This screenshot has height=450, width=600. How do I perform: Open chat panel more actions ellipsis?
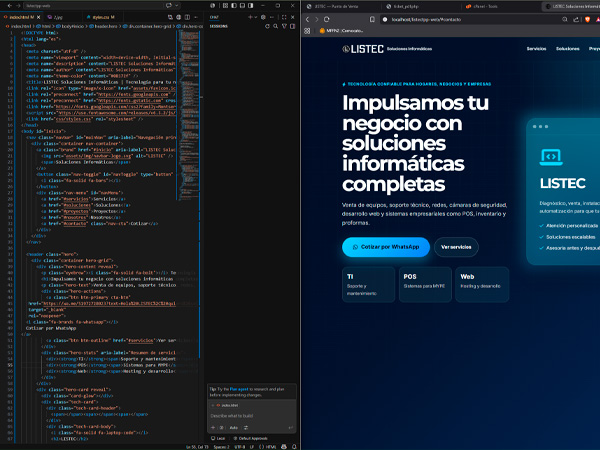tap(272, 17)
